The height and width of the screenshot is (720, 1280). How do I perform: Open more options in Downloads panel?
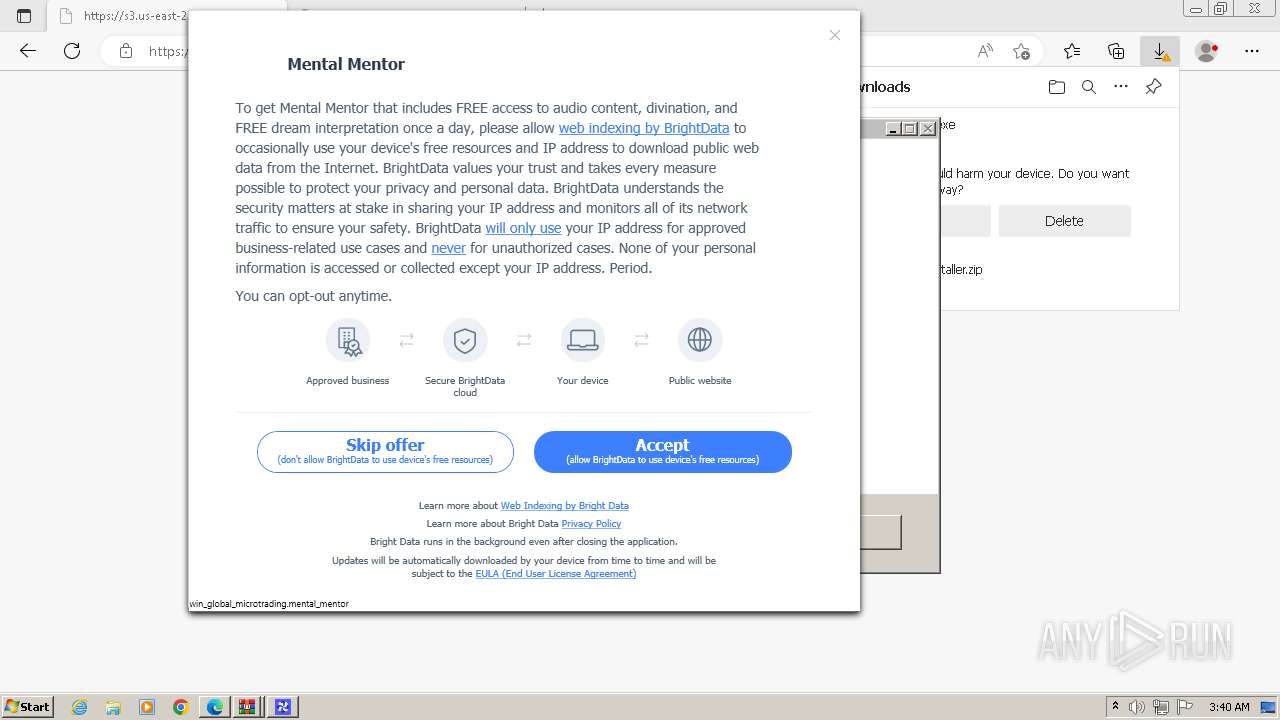coord(1121,87)
